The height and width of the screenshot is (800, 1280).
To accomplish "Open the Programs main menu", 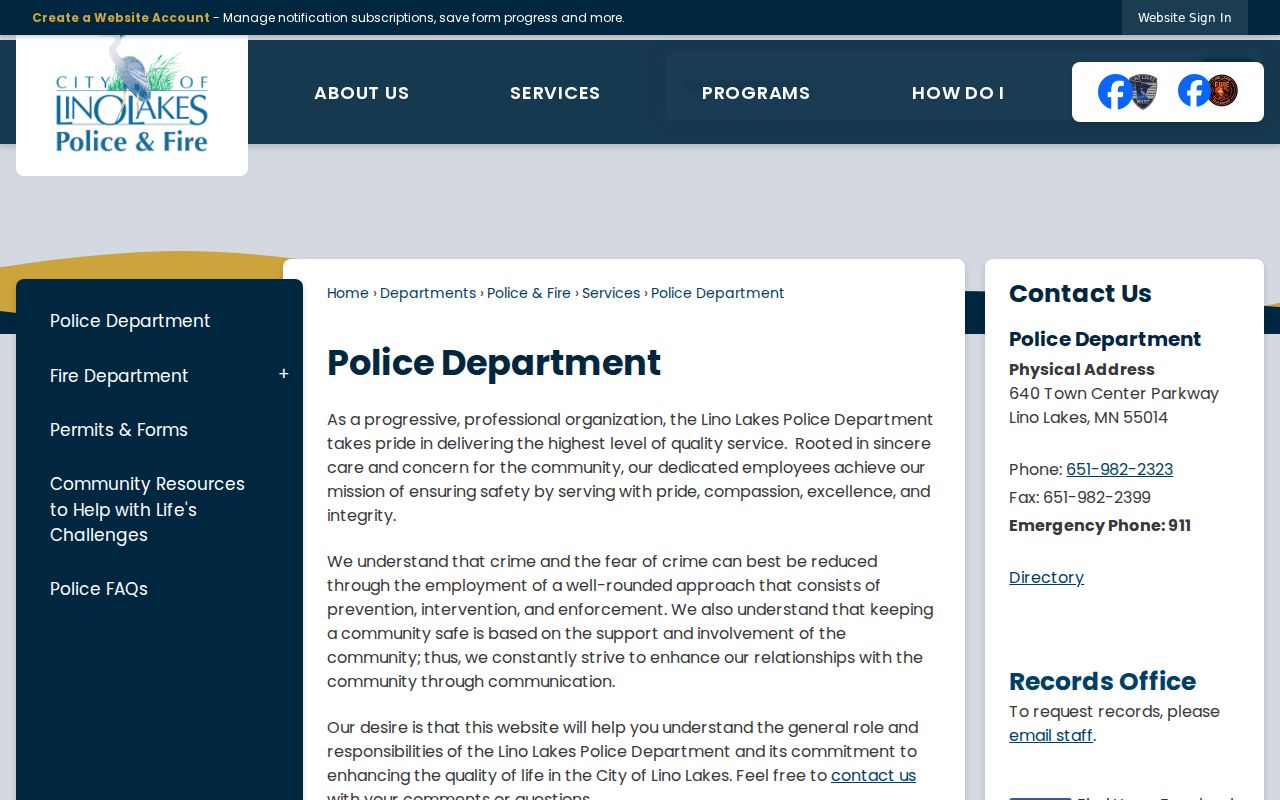I will [x=756, y=93].
